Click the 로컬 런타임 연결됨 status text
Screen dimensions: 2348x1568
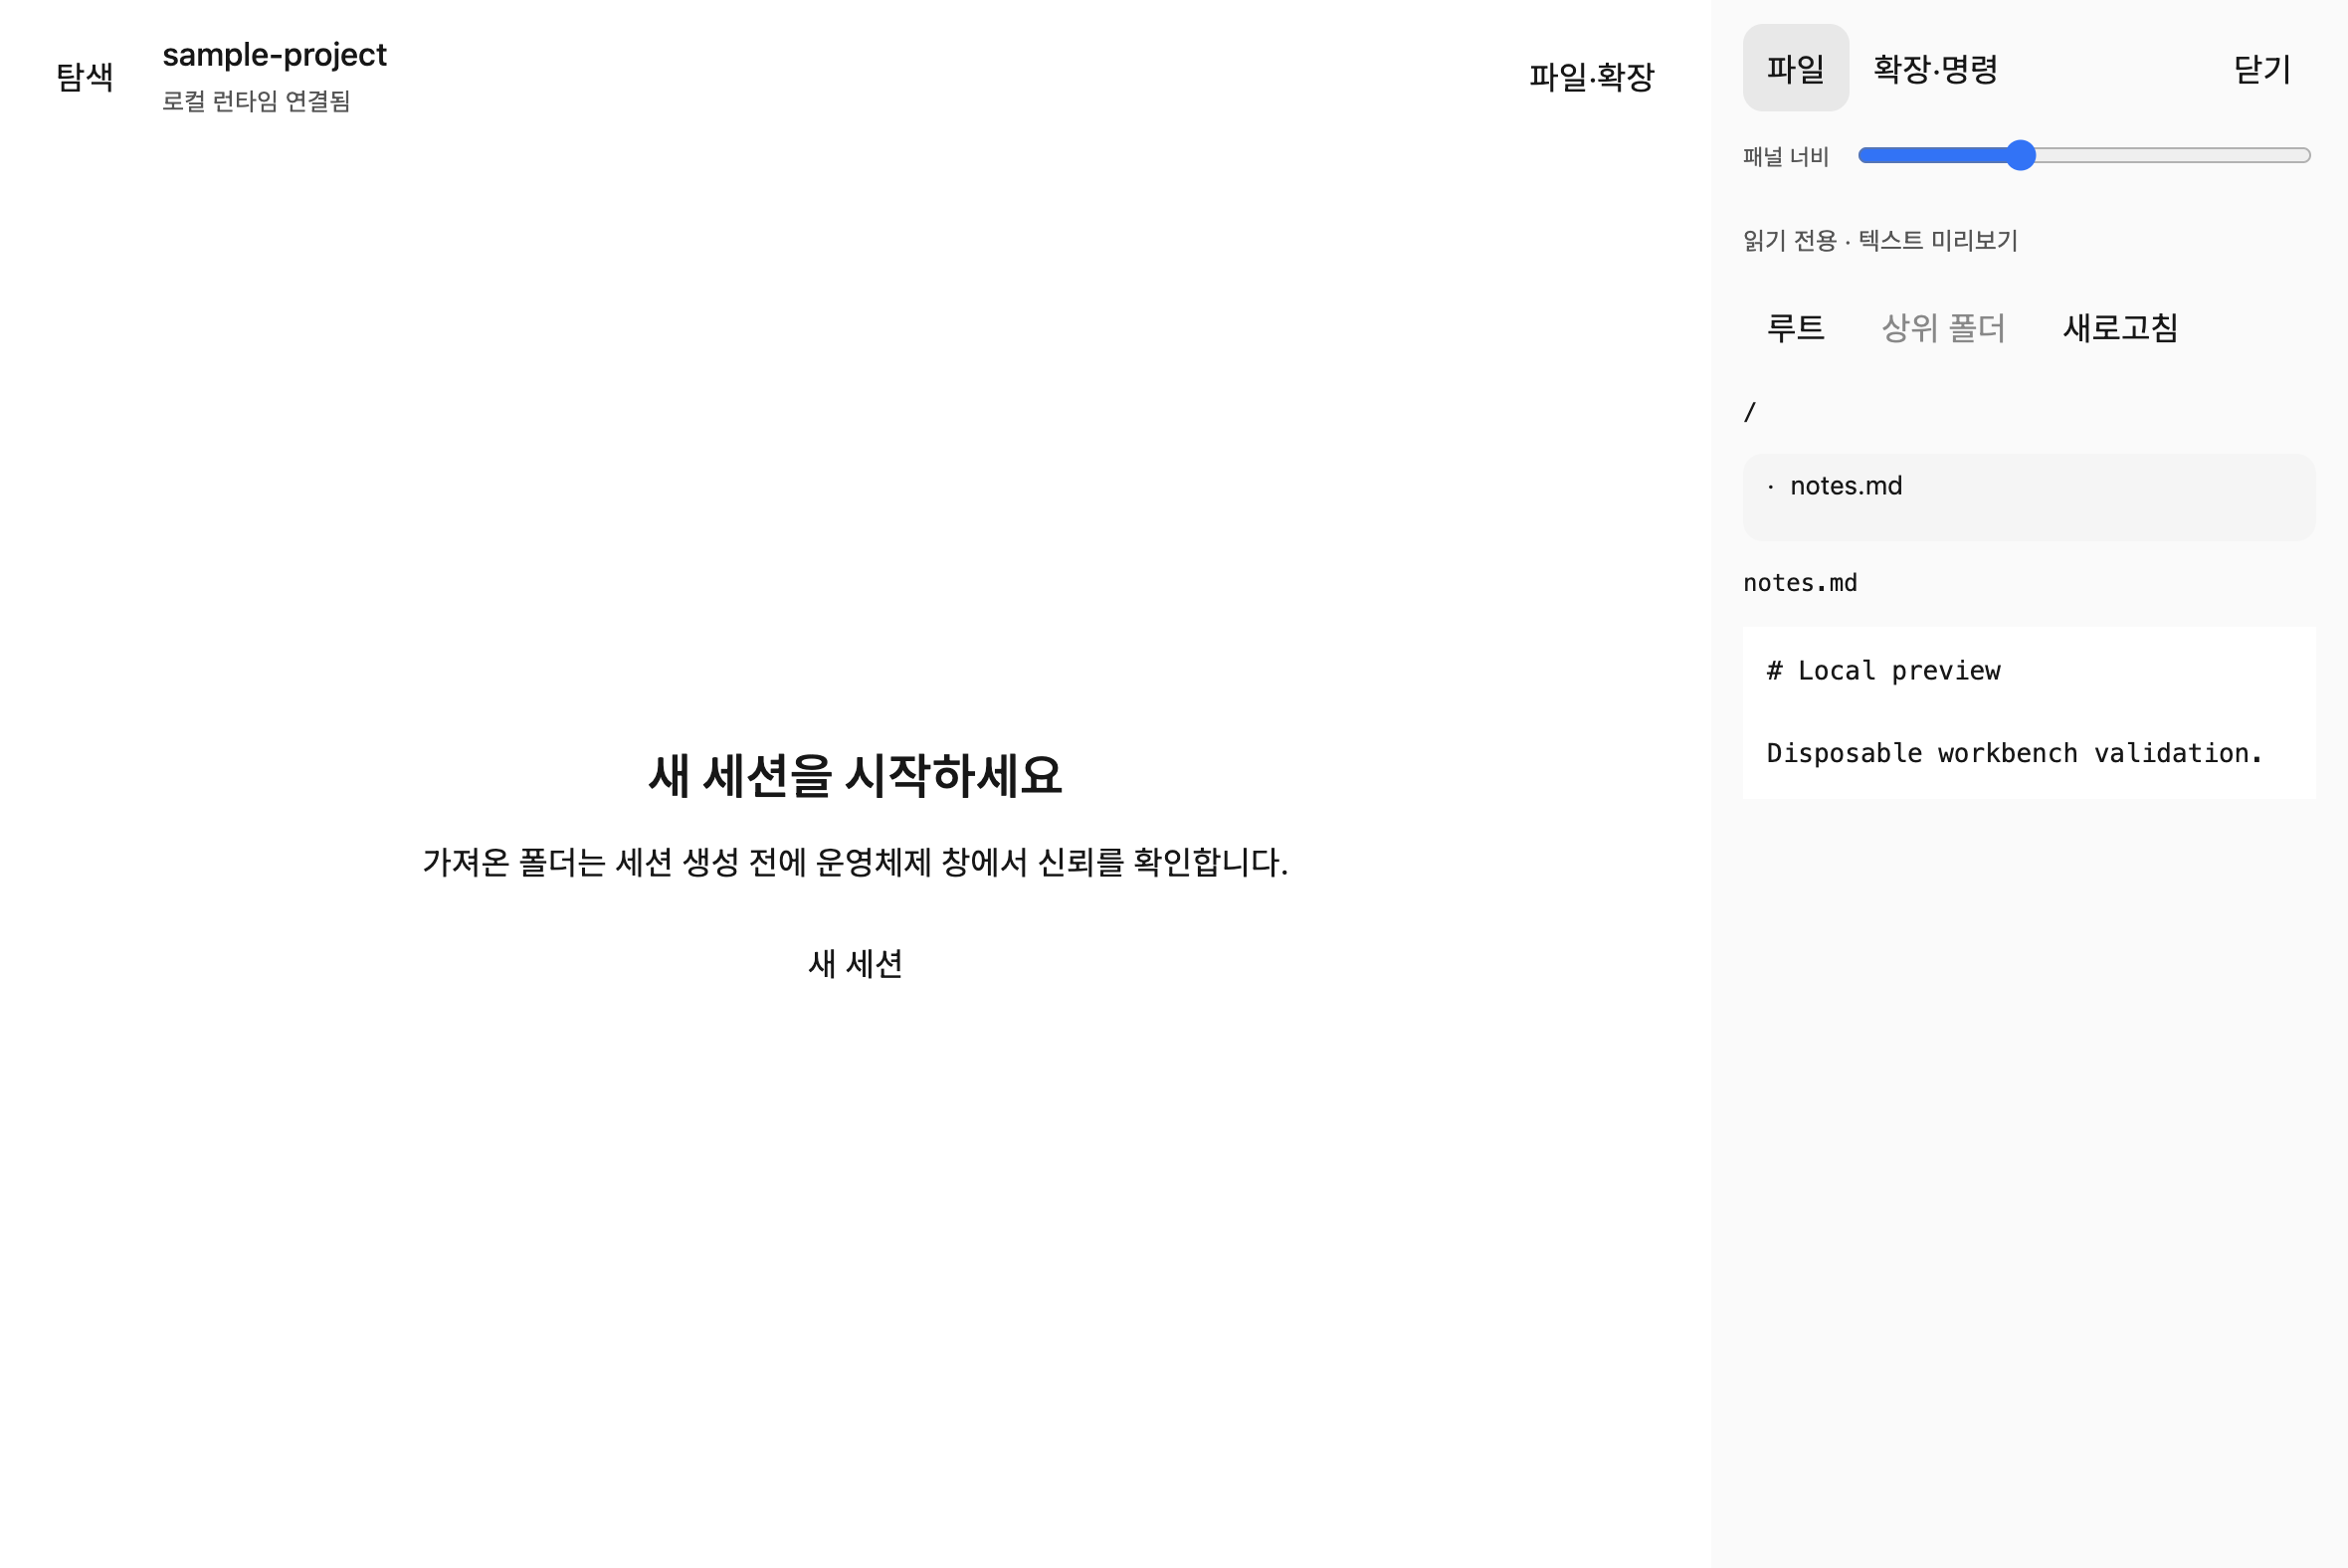coord(256,101)
